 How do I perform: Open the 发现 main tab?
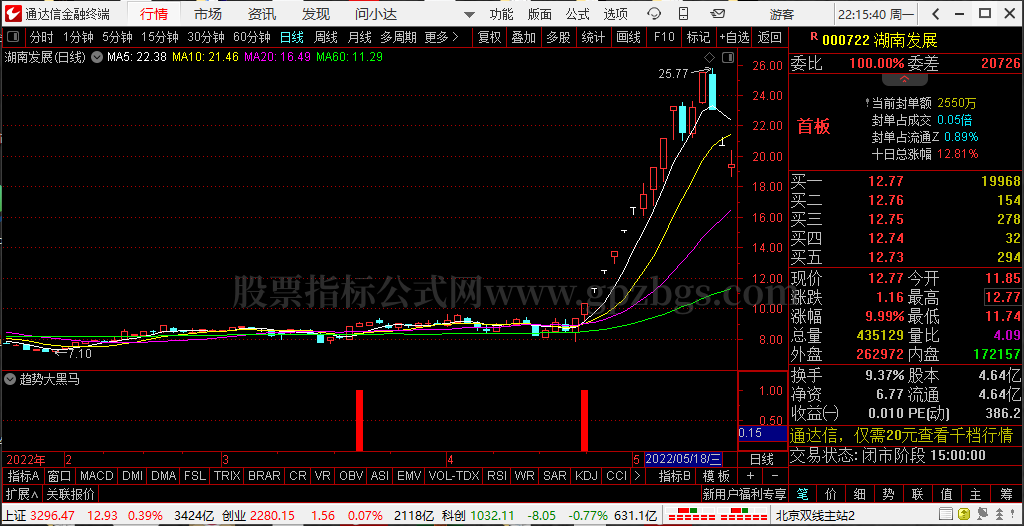tap(315, 14)
